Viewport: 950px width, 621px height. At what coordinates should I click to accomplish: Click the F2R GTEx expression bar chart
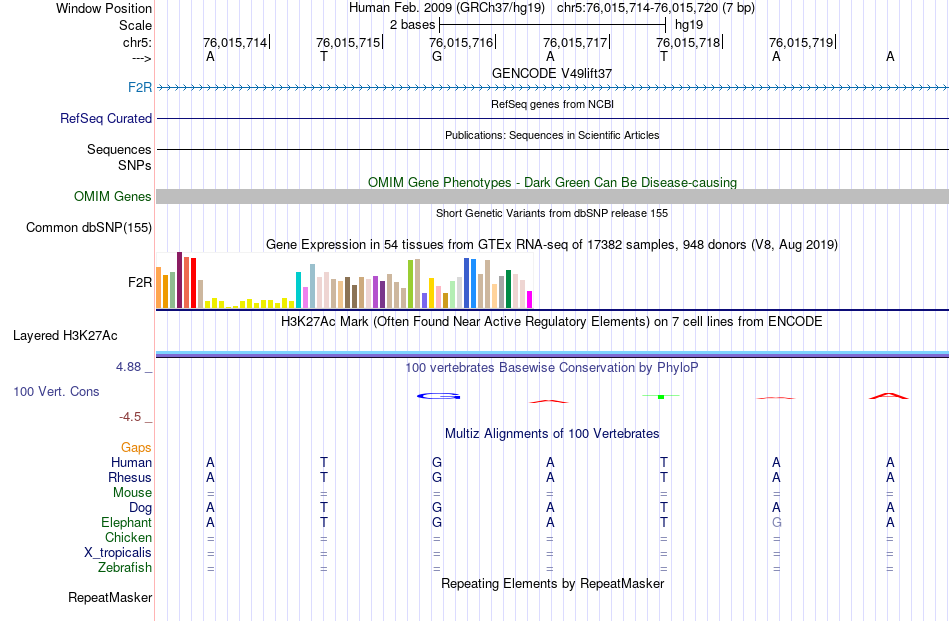pyautogui.click(x=344, y=281)
